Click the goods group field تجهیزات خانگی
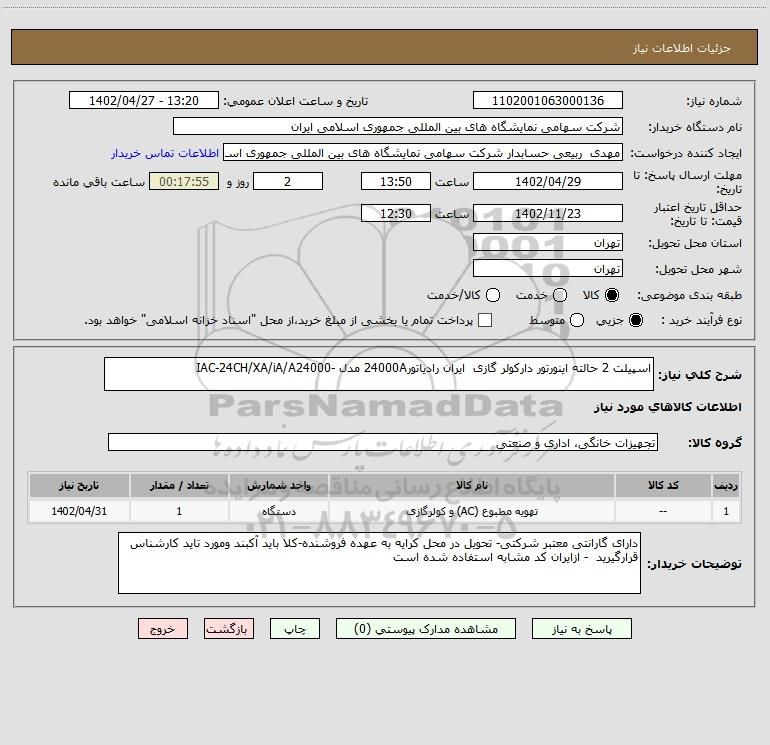This screenshot has height=745, width=770. tap(383, 442)
